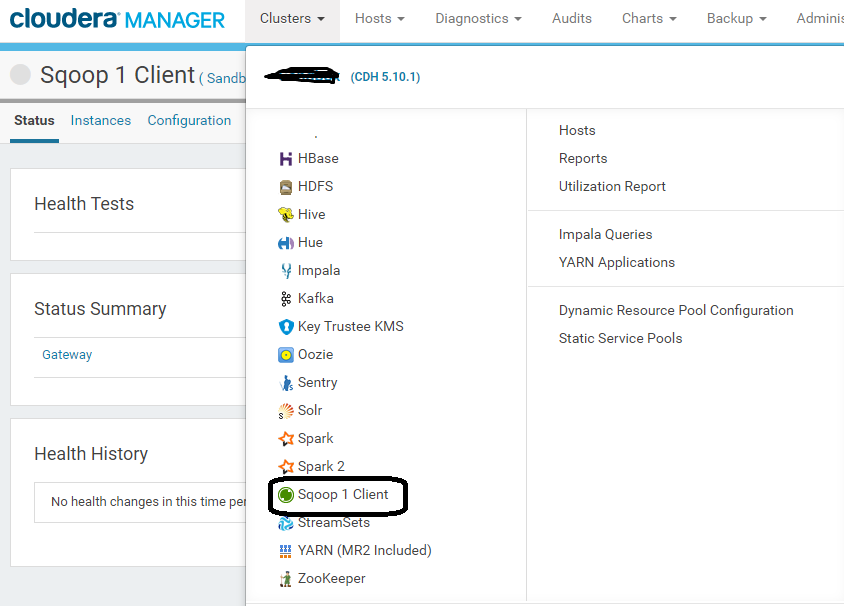The height and width of the screenshot is (606, 844).
Task: Open Dynamic Resource Pool Configuration
Action: pos(676,310)
